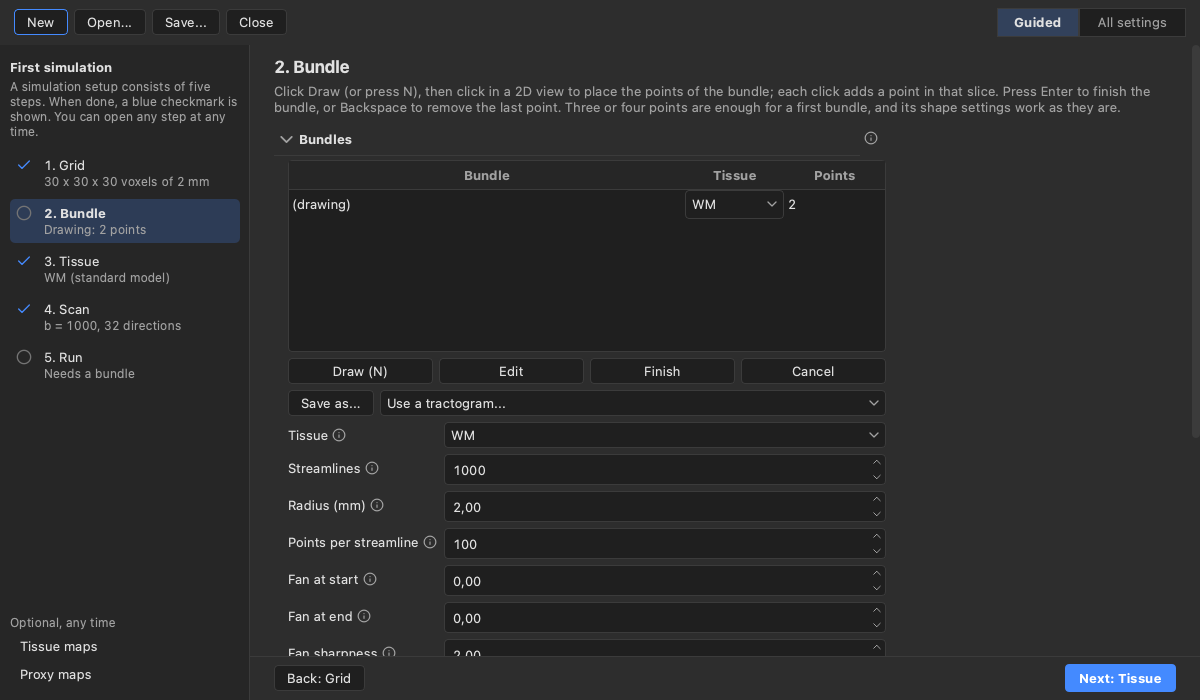
Task: Open step 1. Grid in sidebar
Action: coord(125,173)
